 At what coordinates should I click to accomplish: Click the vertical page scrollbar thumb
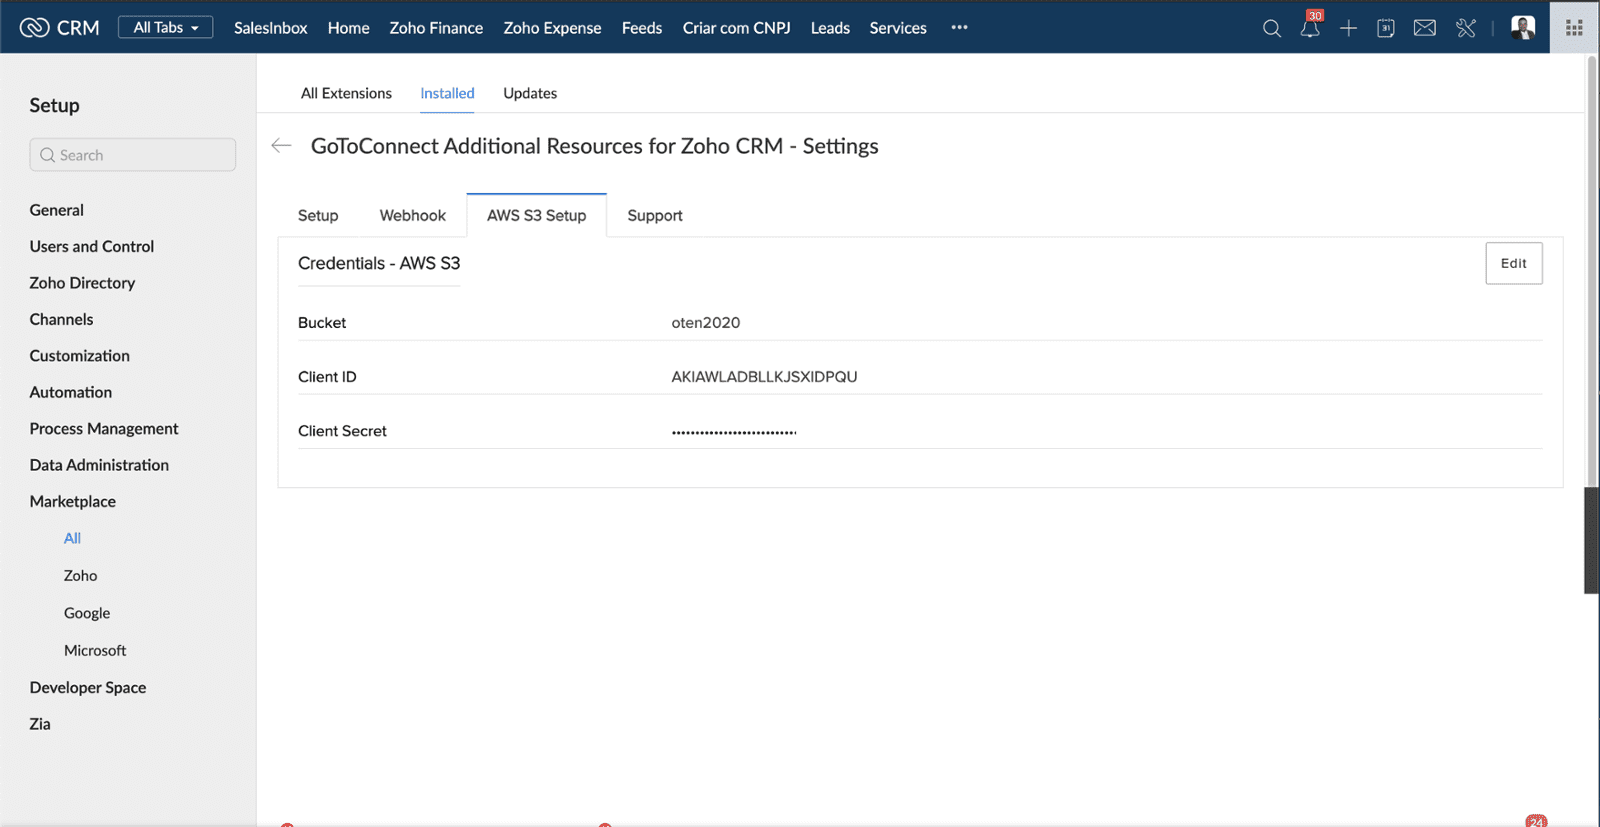pos(1590,540)
